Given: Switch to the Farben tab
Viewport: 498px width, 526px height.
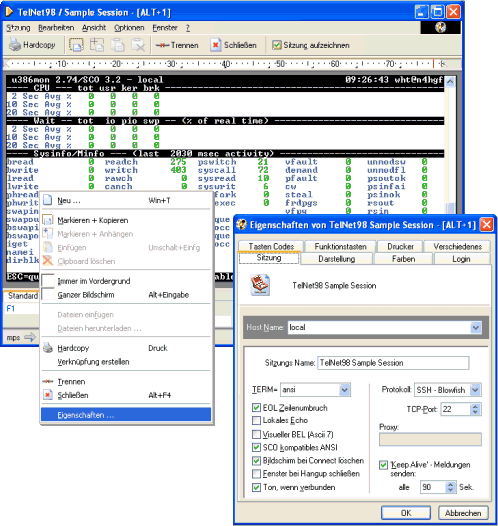Looking at the screenshot, I should click(x=403, y=259).
